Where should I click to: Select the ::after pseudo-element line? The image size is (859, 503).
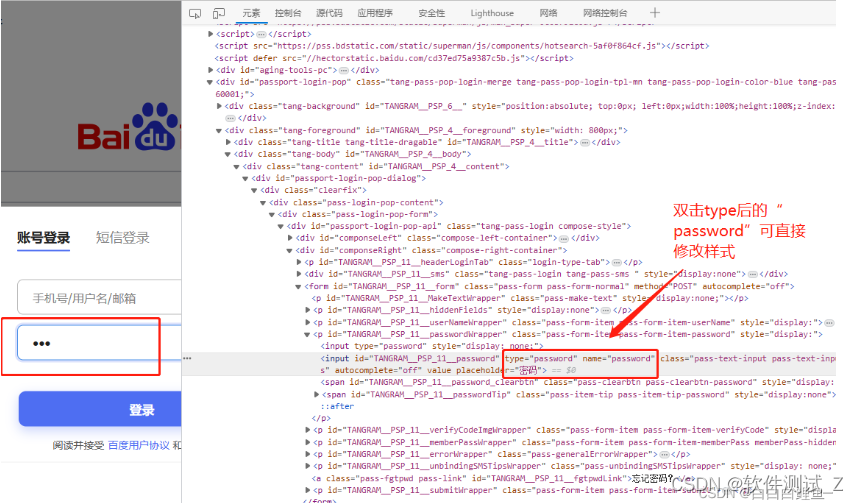(x=337, y=407)
